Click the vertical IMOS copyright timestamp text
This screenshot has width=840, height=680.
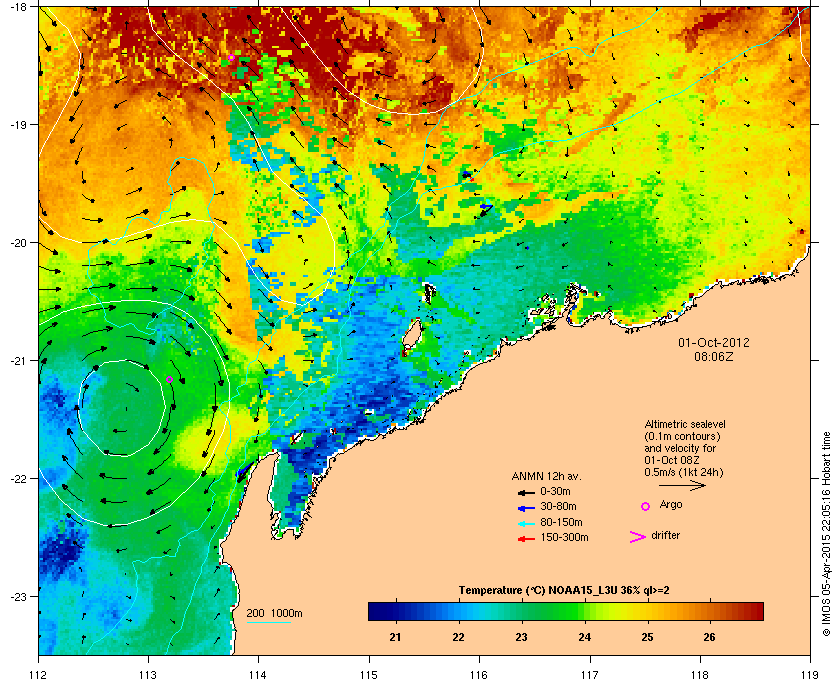pos(826,535)
